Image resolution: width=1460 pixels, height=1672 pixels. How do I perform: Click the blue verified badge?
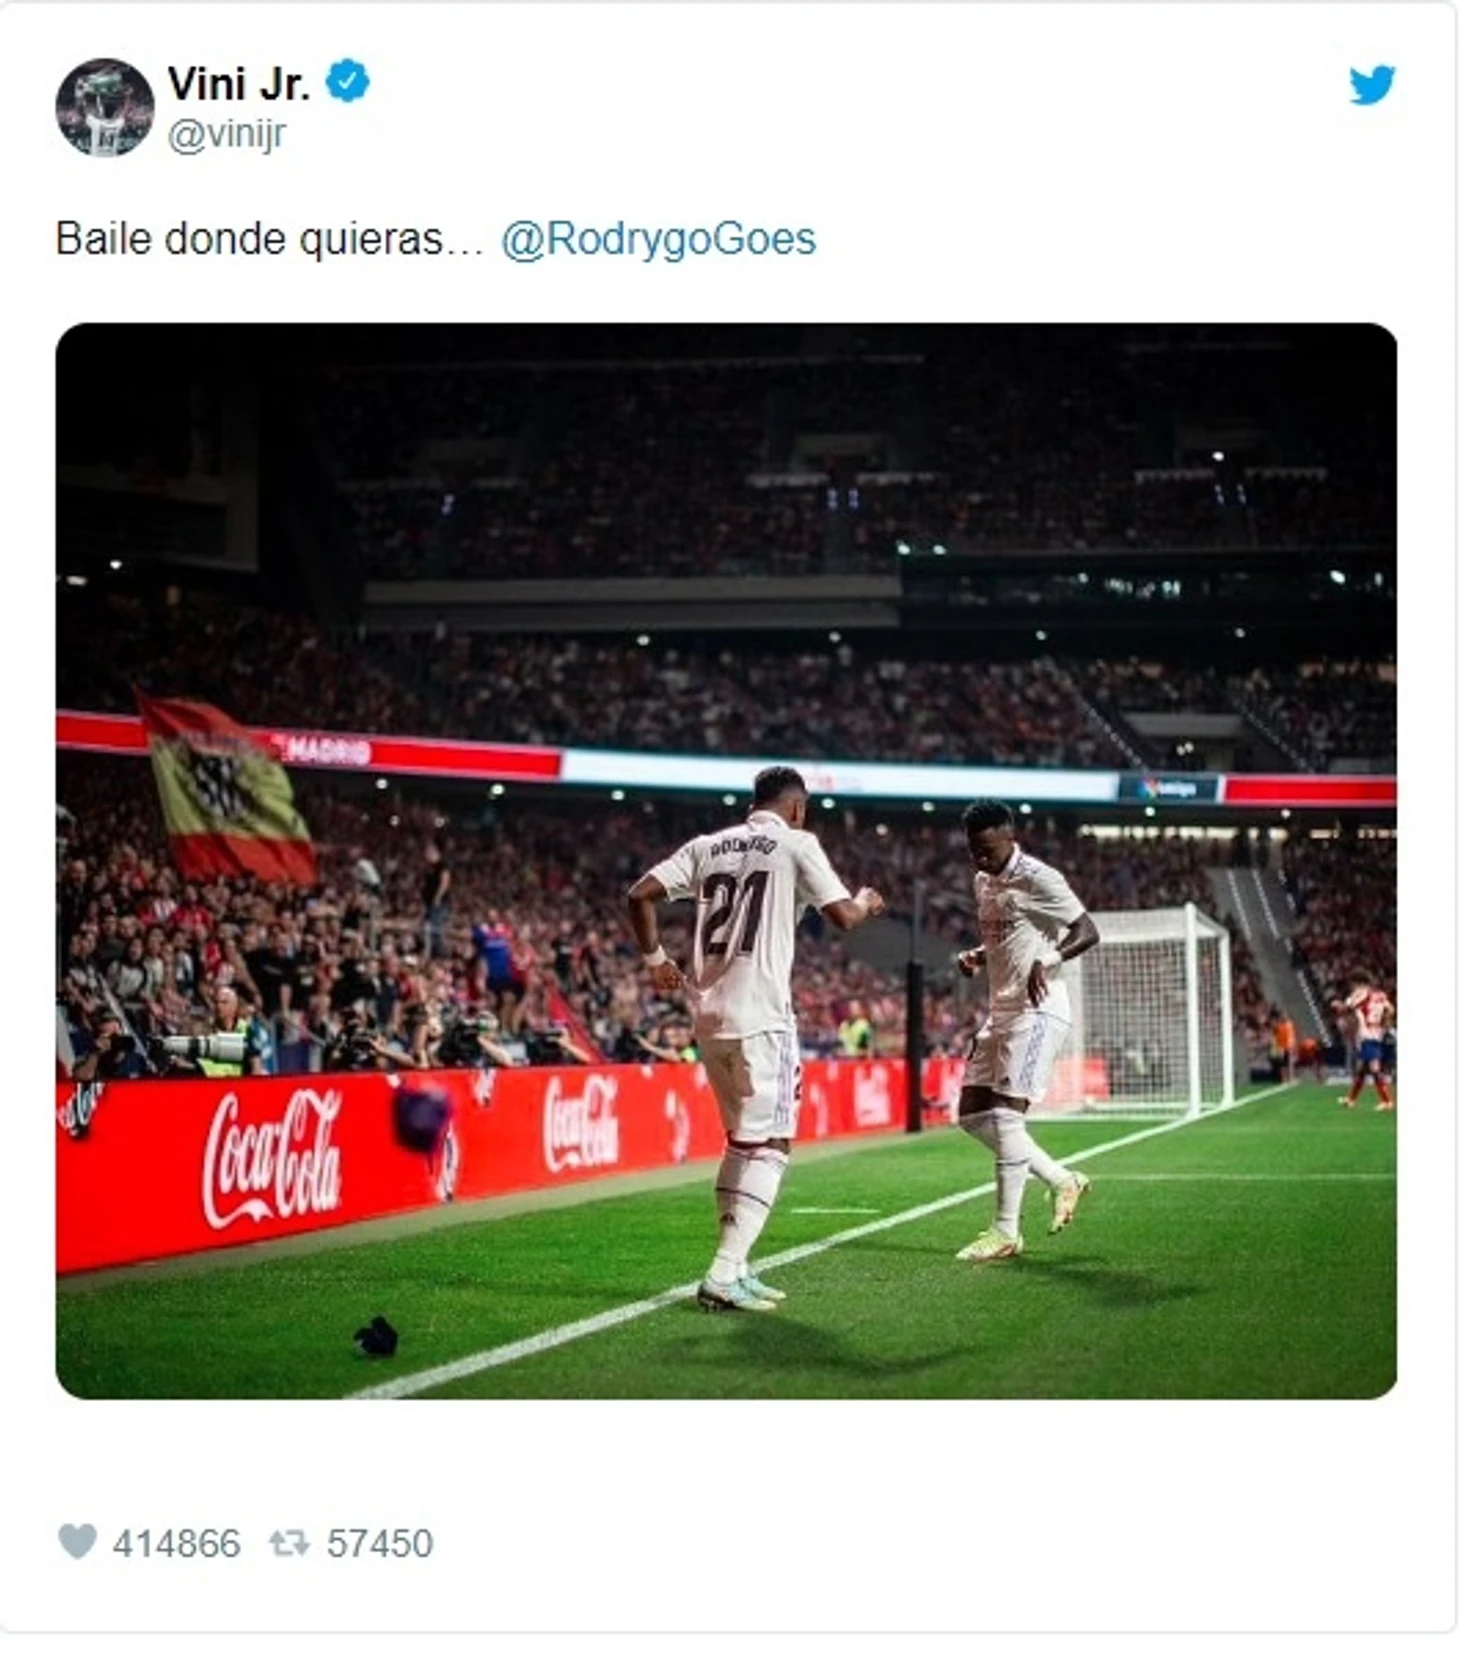click(348, 81)
